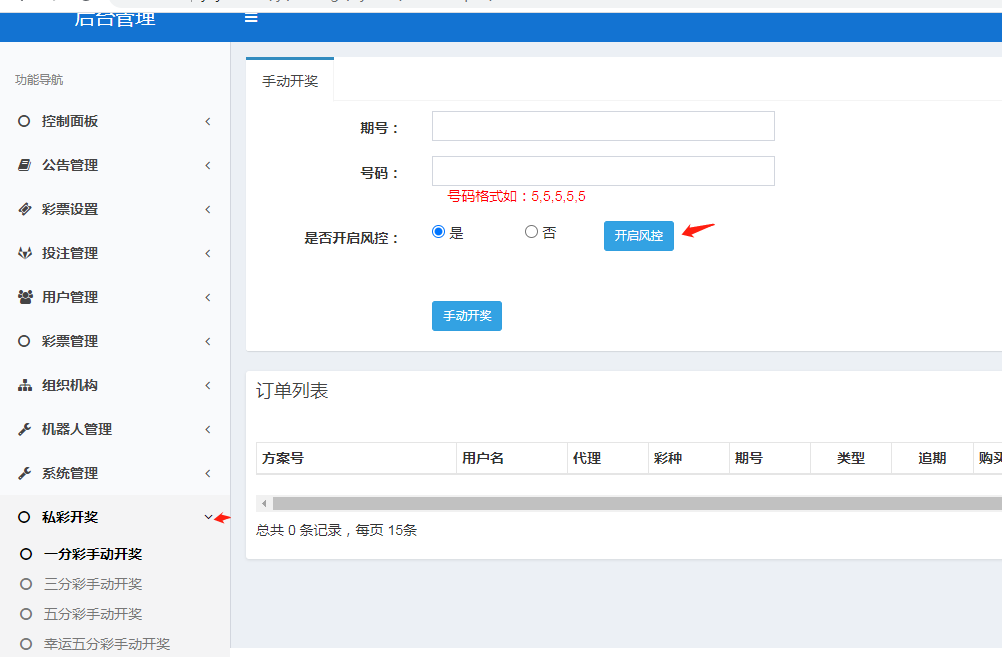Click the blue 手动开奖 submit button
The image size is (1002, 657).
point(466,315)
